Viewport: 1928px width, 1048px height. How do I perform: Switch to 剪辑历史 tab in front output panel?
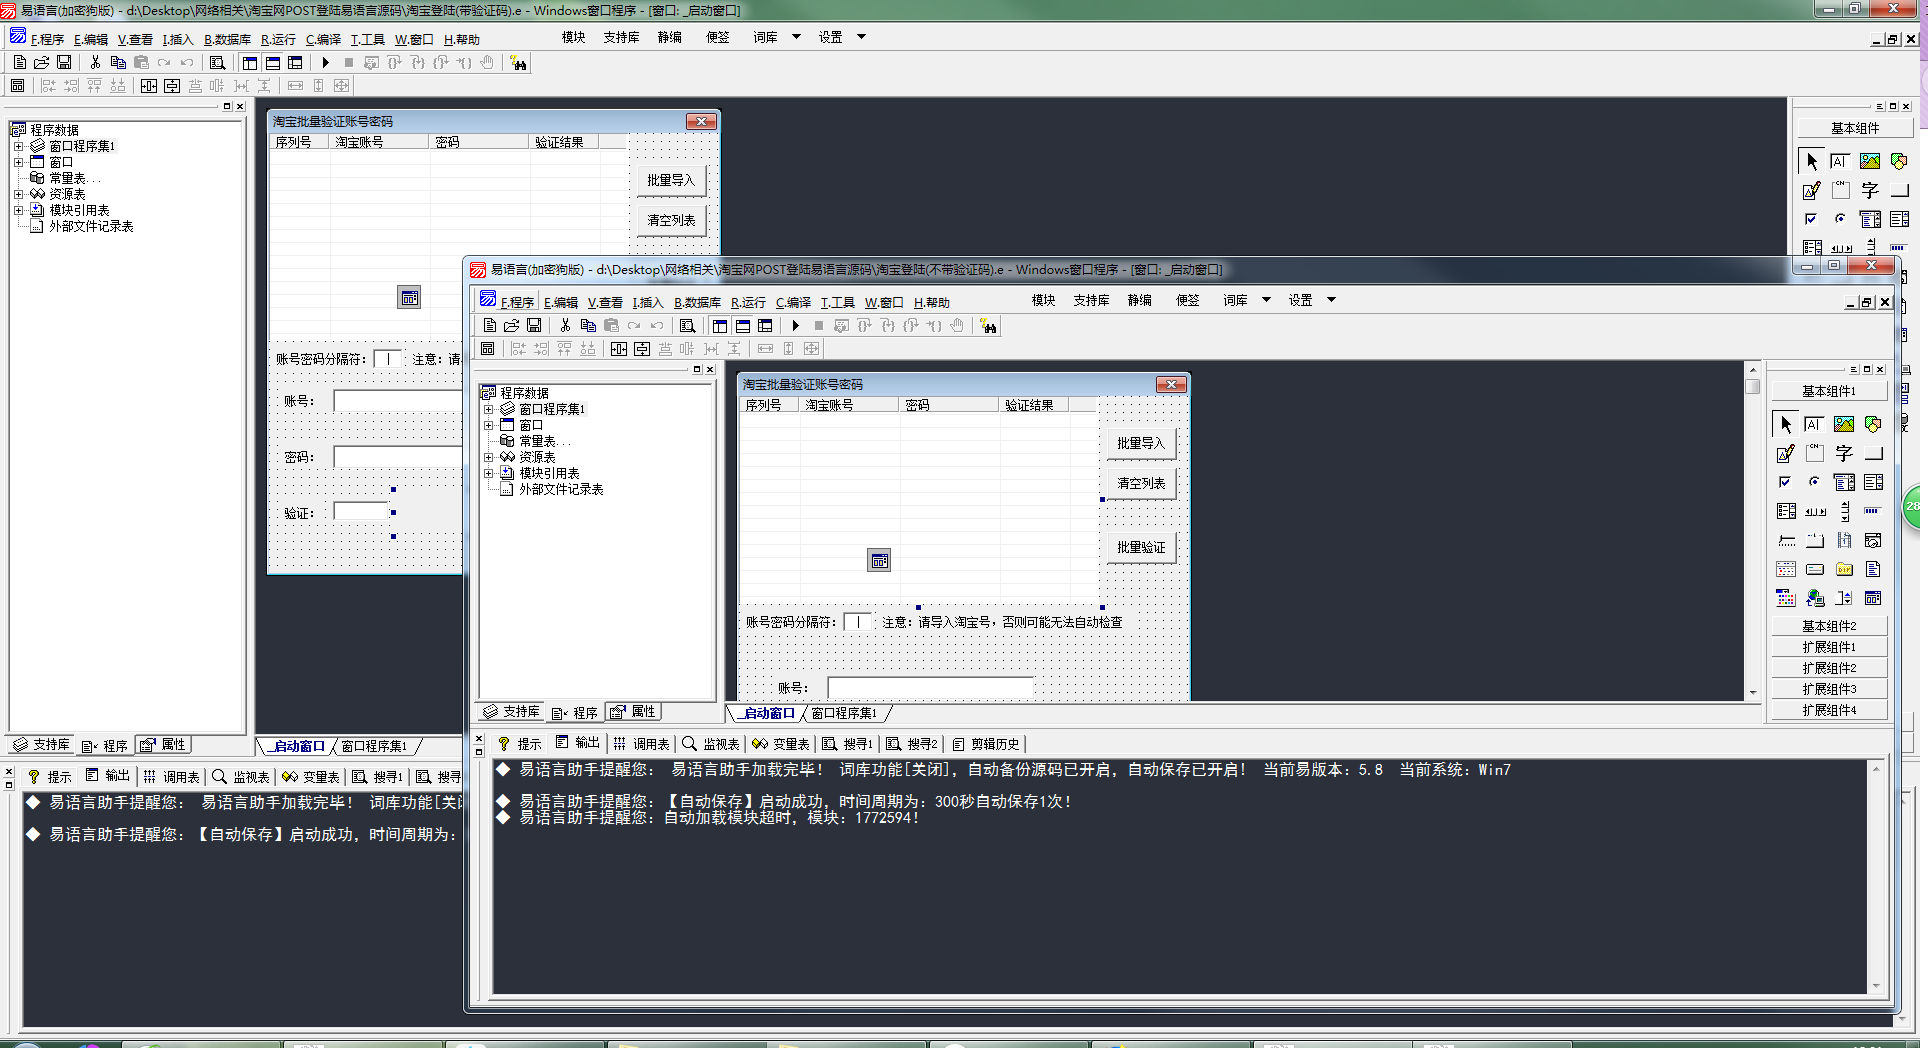[x=986, y=744]
